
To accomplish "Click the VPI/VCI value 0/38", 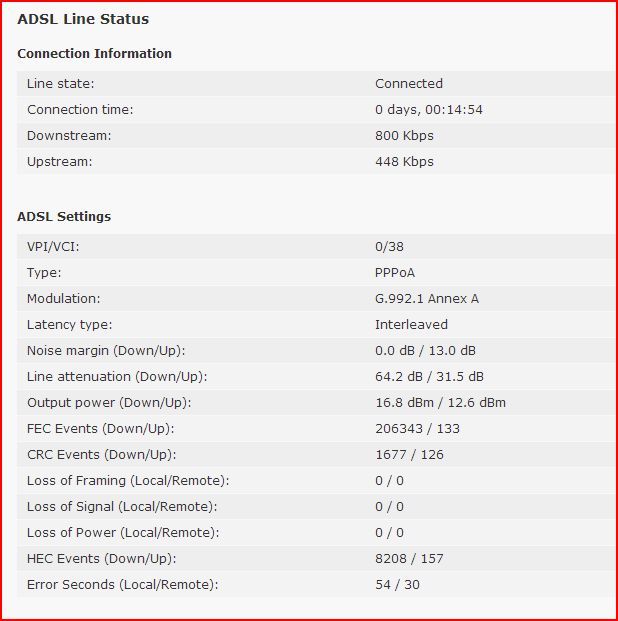I will [389, 247].
